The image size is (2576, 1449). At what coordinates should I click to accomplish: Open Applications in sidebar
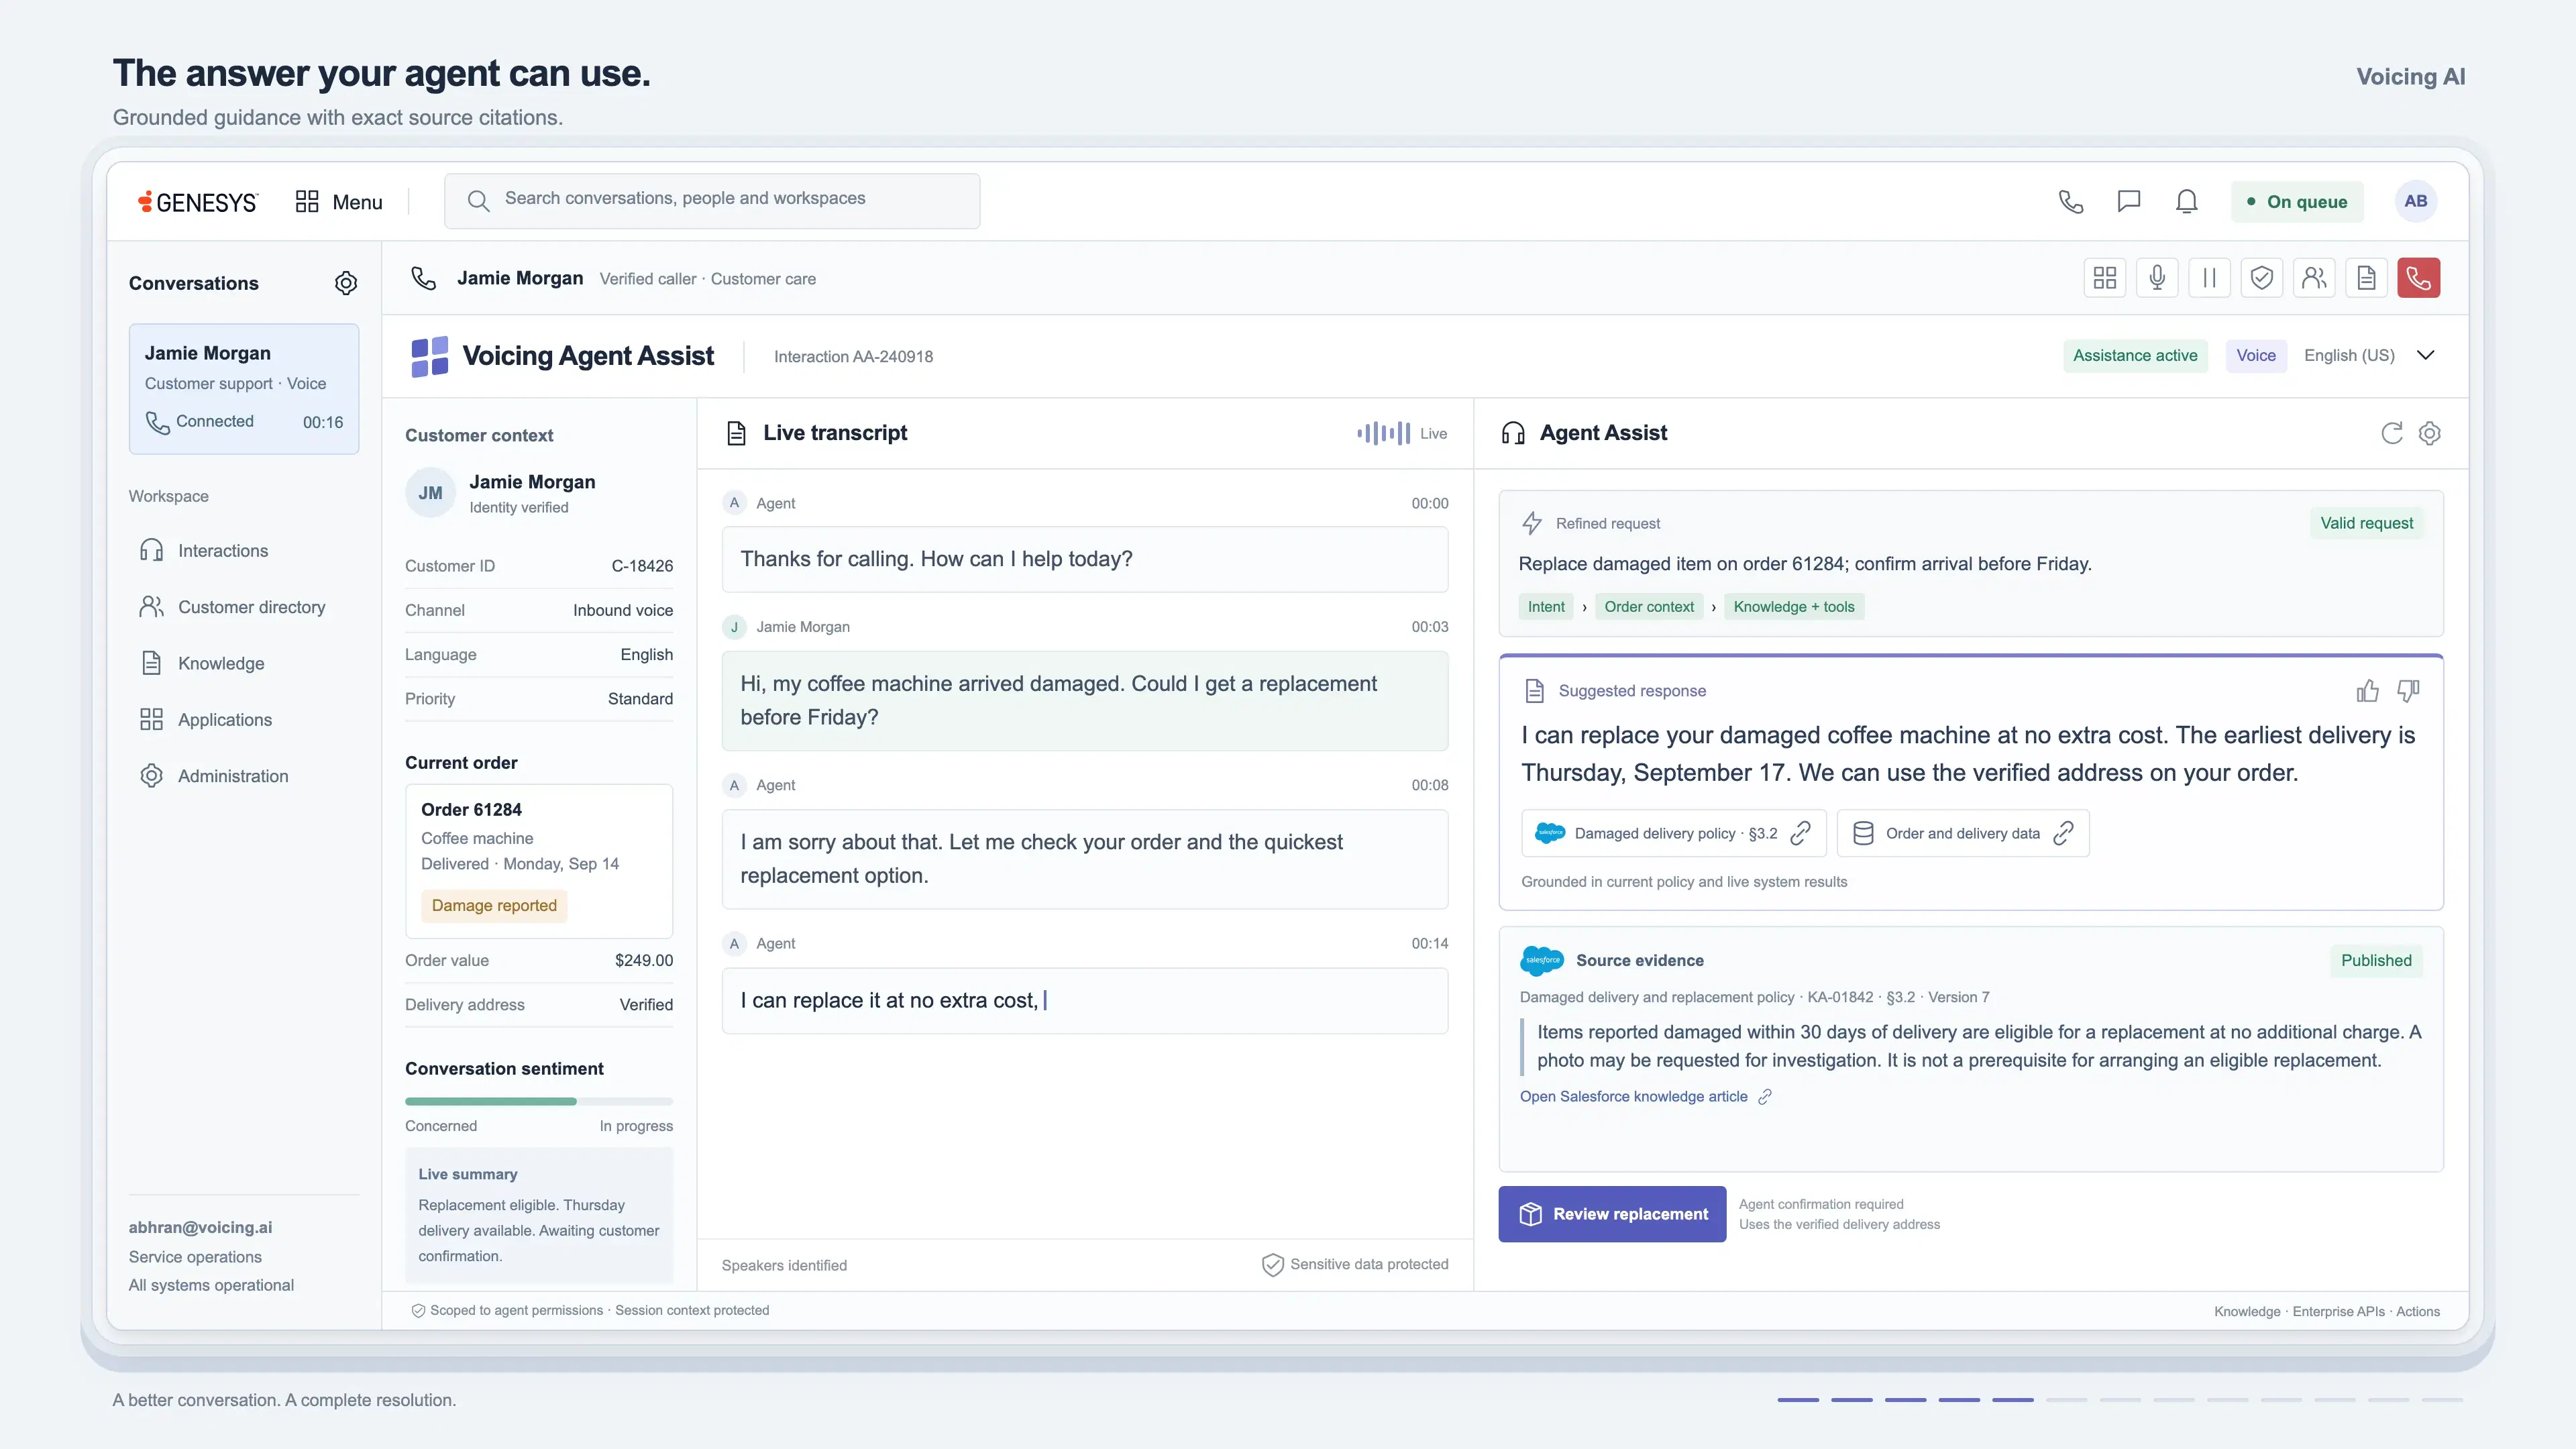pos(206,720)
